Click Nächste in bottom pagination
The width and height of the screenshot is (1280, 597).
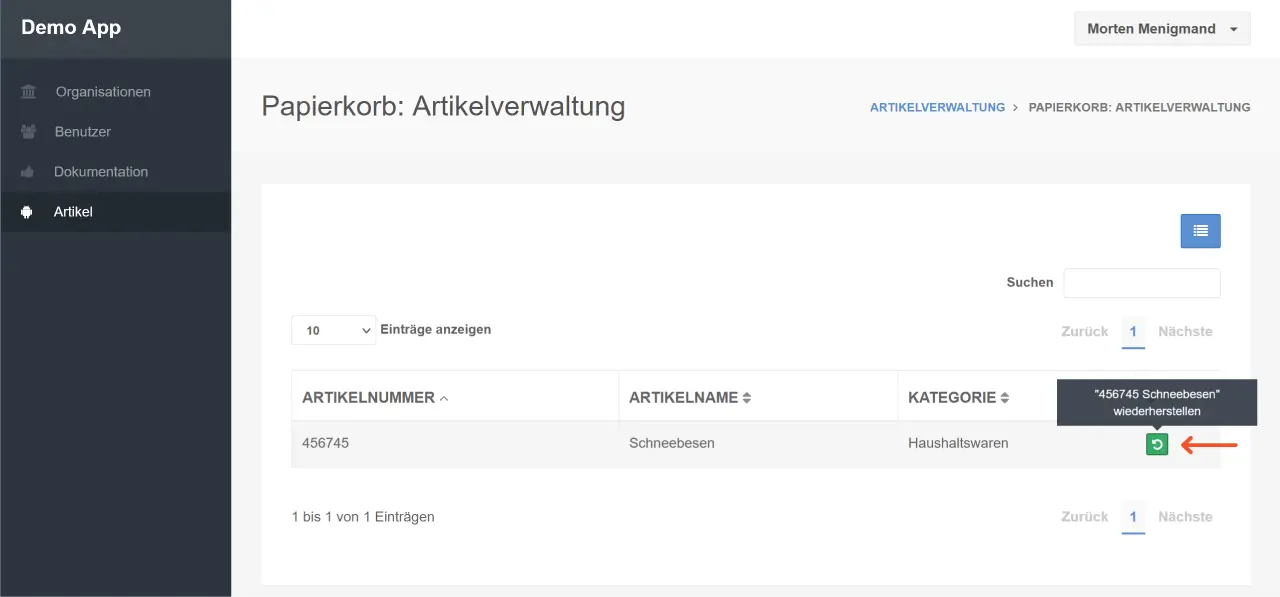tap(1185, 517)
